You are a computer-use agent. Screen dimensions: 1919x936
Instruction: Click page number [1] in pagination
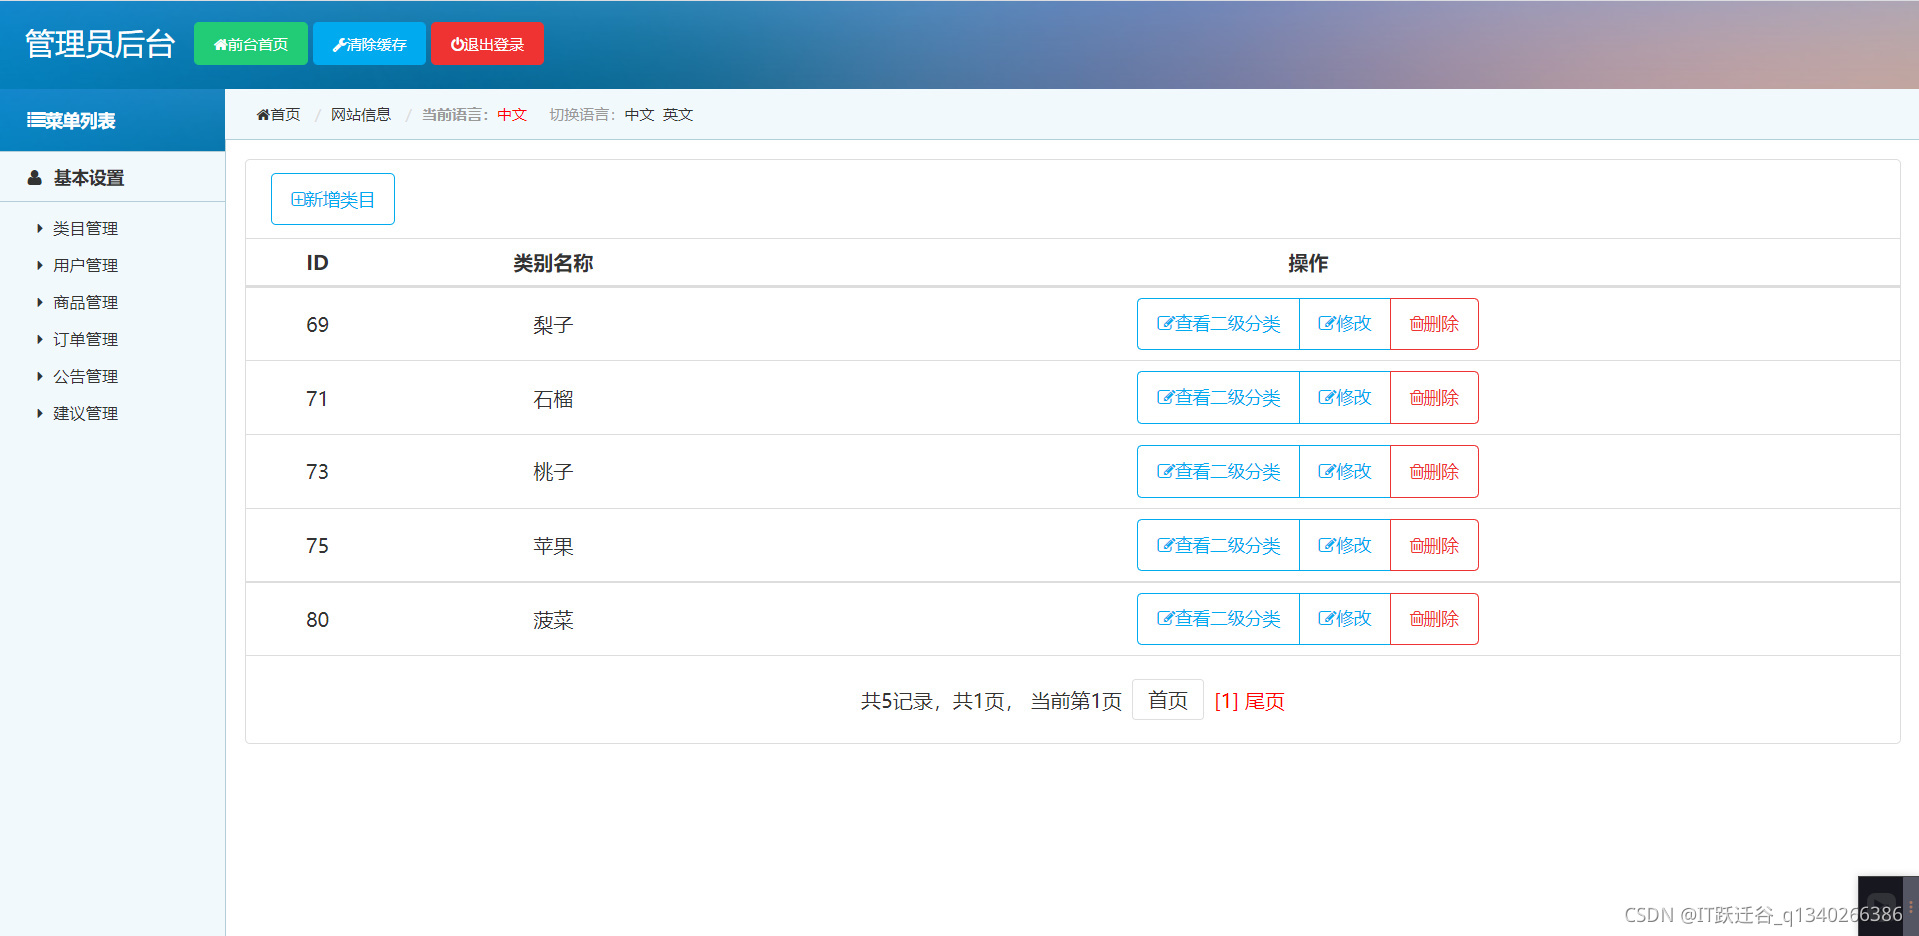(1226, 701)
